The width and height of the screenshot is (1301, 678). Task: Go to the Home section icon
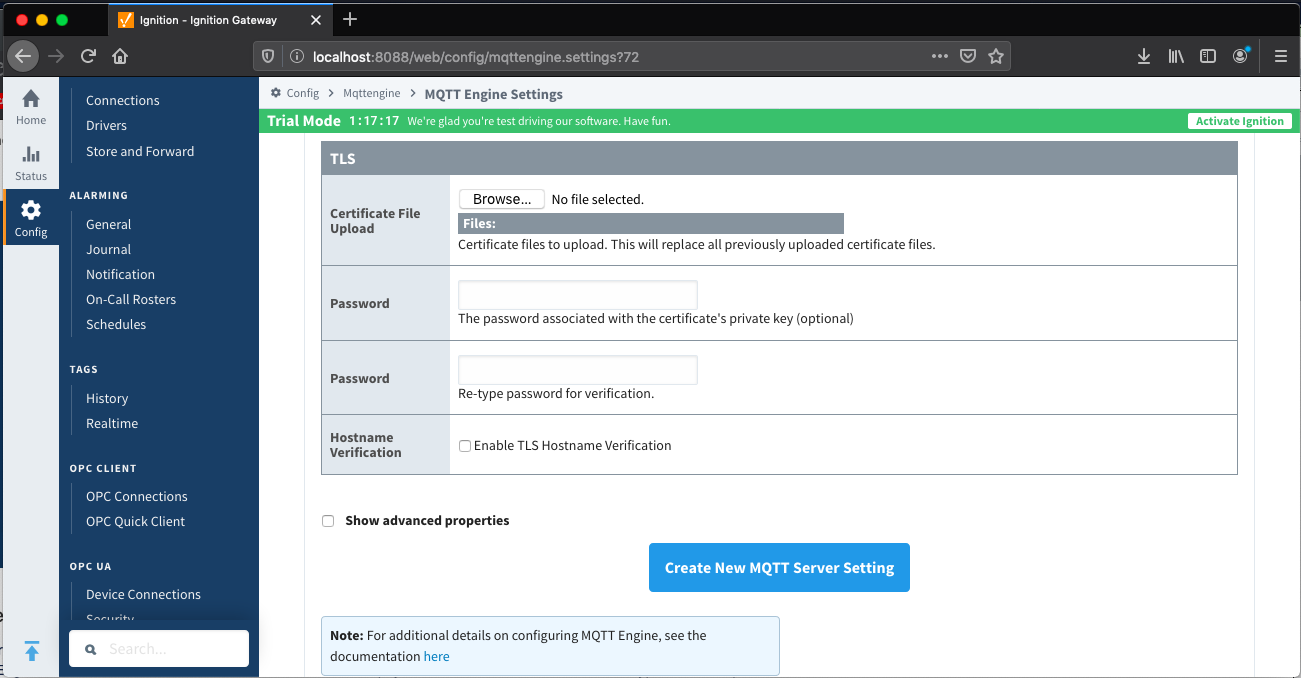[x=31, y=99]
